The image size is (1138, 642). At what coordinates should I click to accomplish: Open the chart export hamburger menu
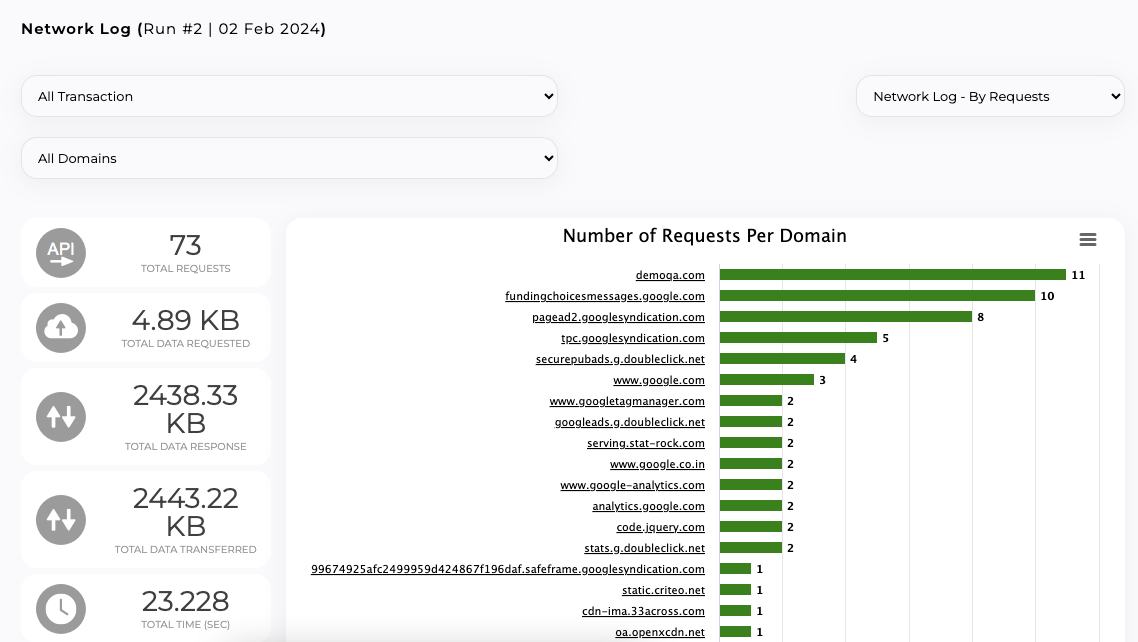[1088, 239]
